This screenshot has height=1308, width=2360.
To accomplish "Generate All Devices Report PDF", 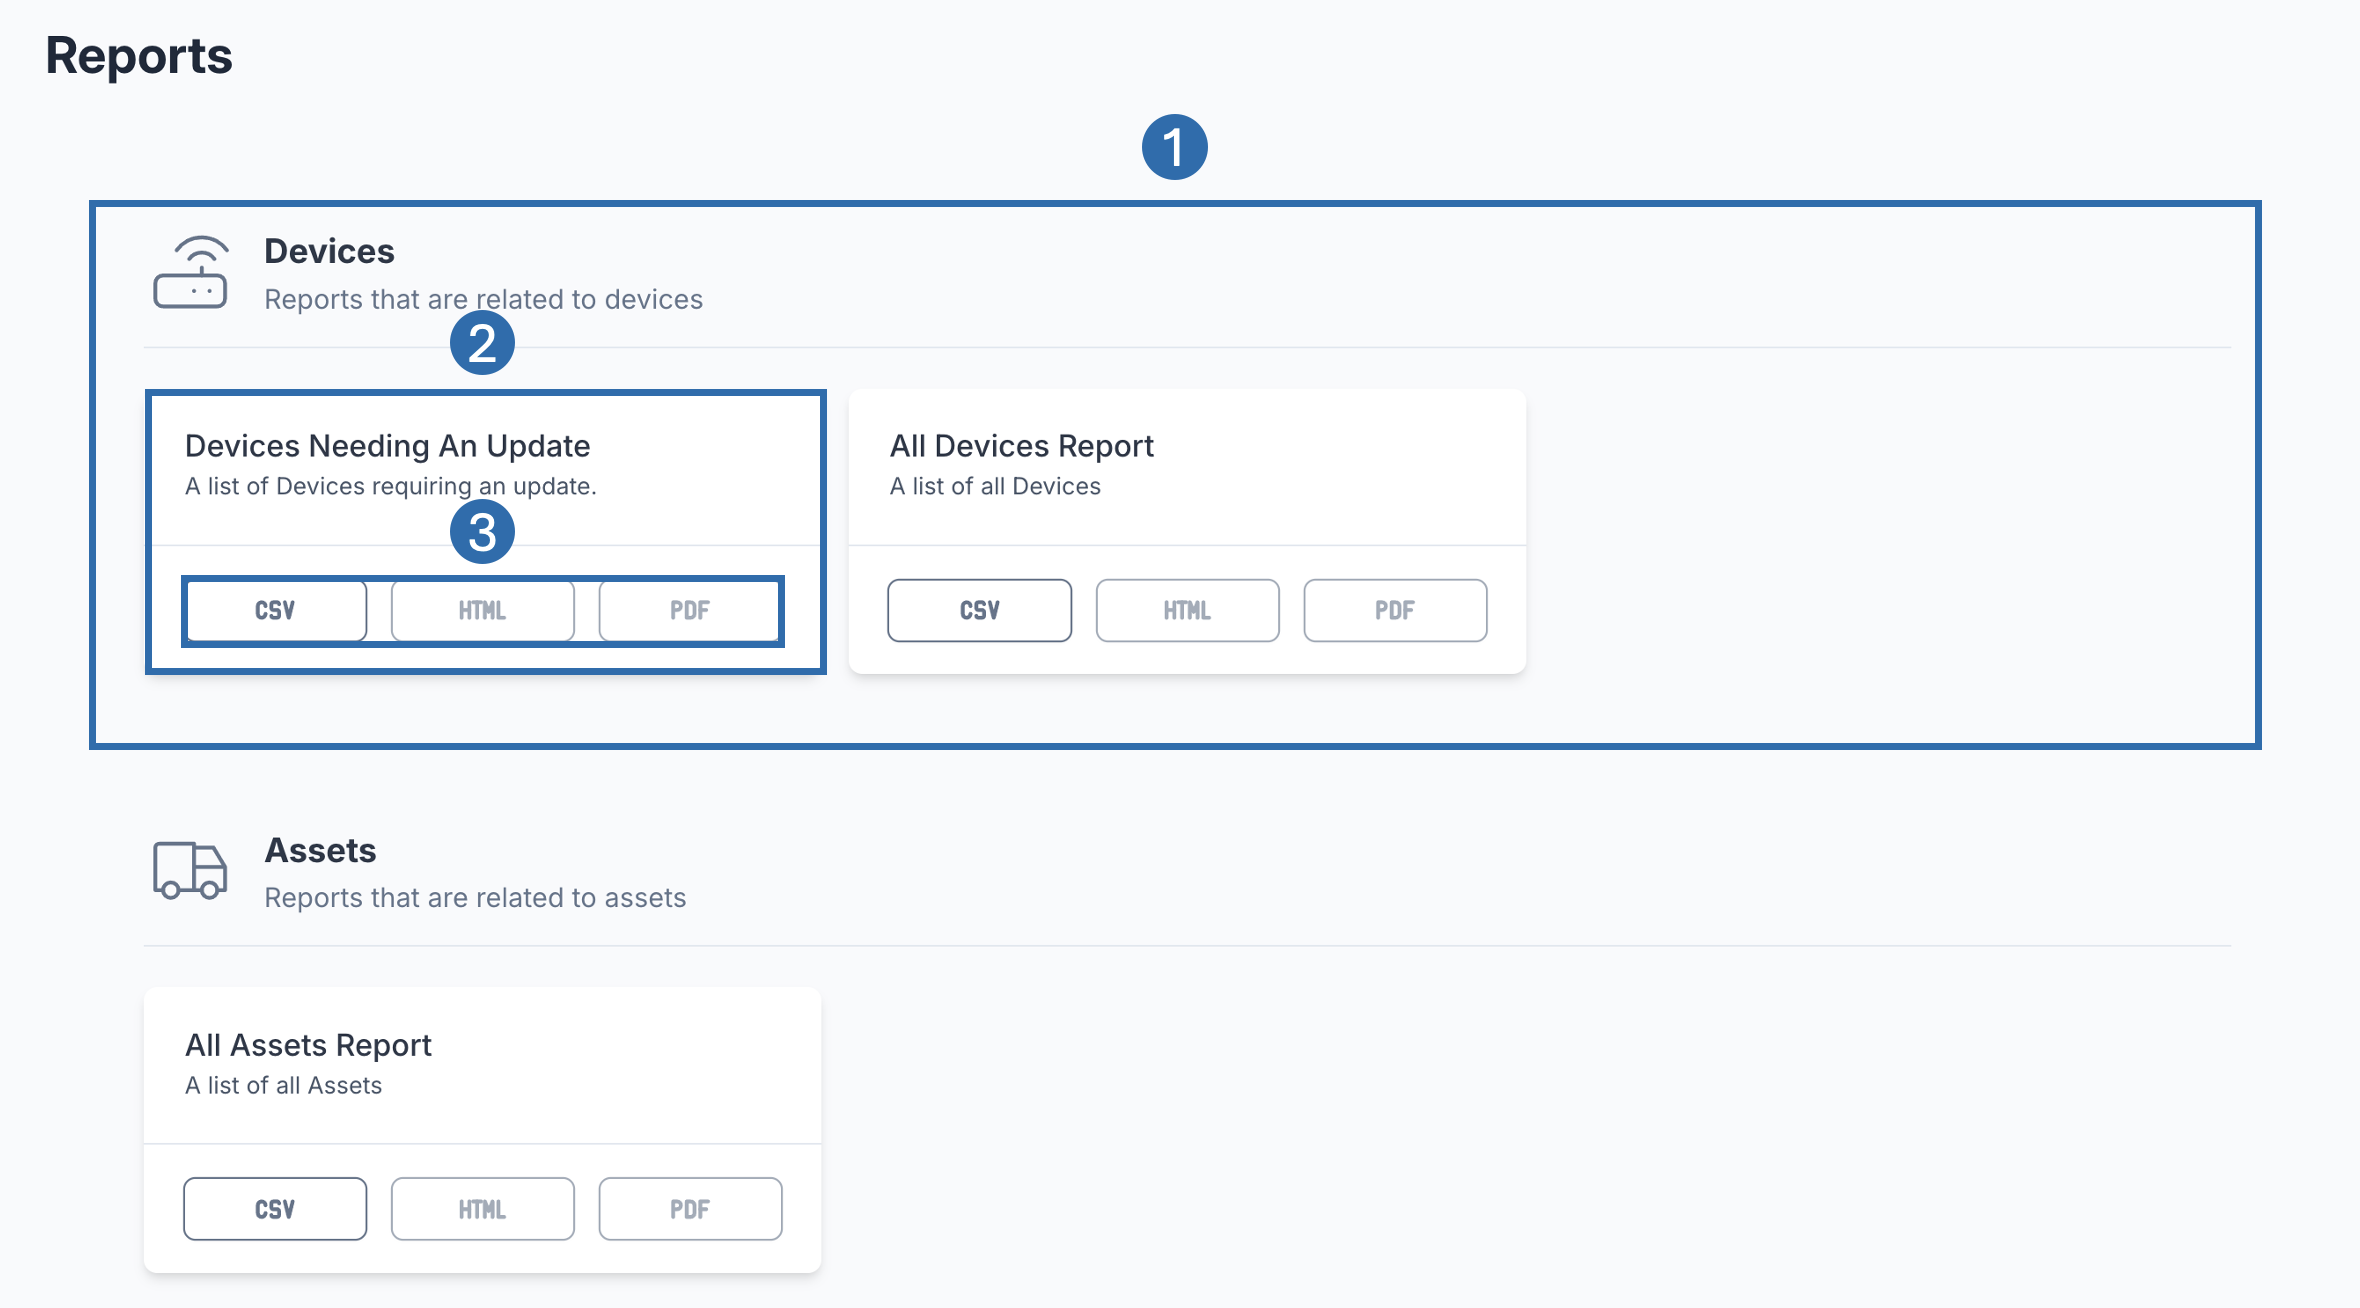I will [1395, 610].
